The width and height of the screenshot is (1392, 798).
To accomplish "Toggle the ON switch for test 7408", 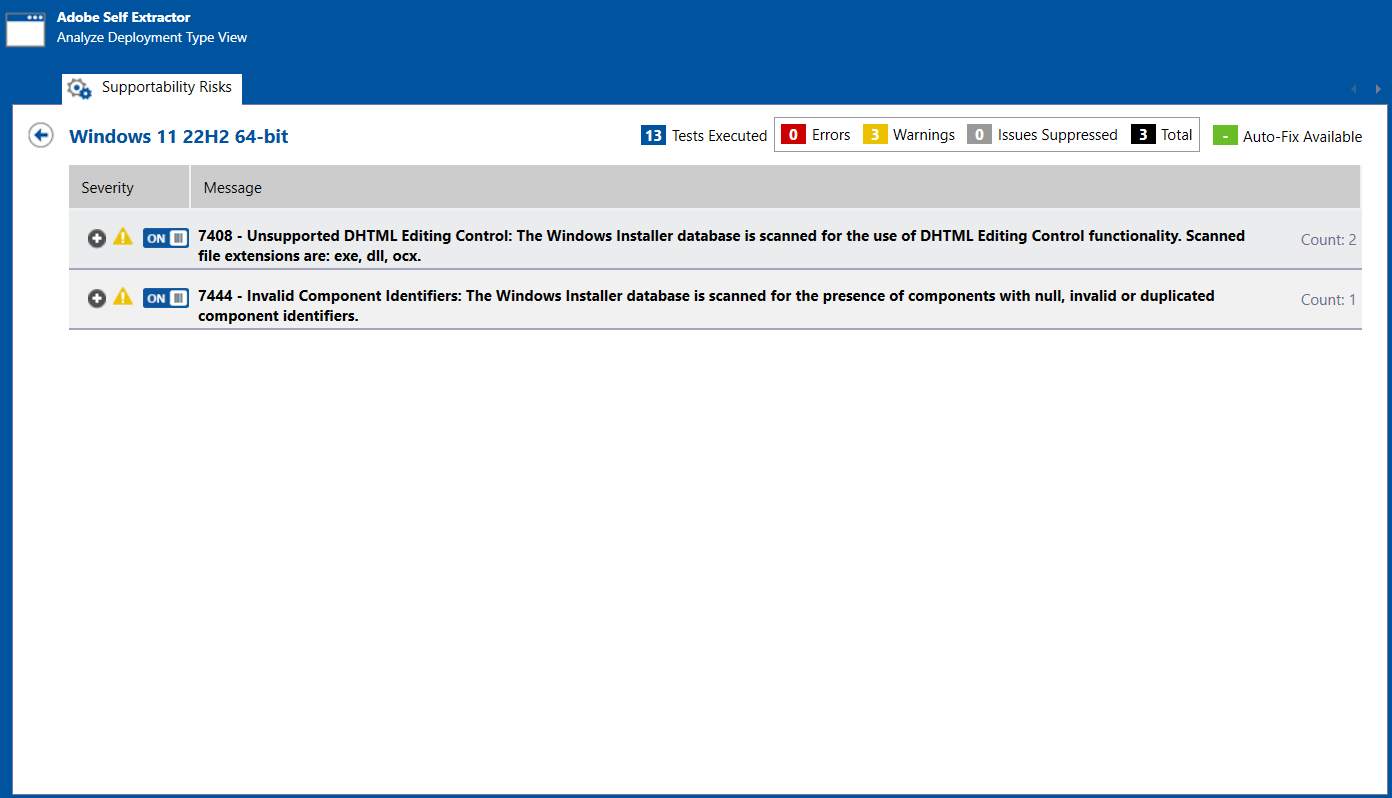I will (166, 238).
